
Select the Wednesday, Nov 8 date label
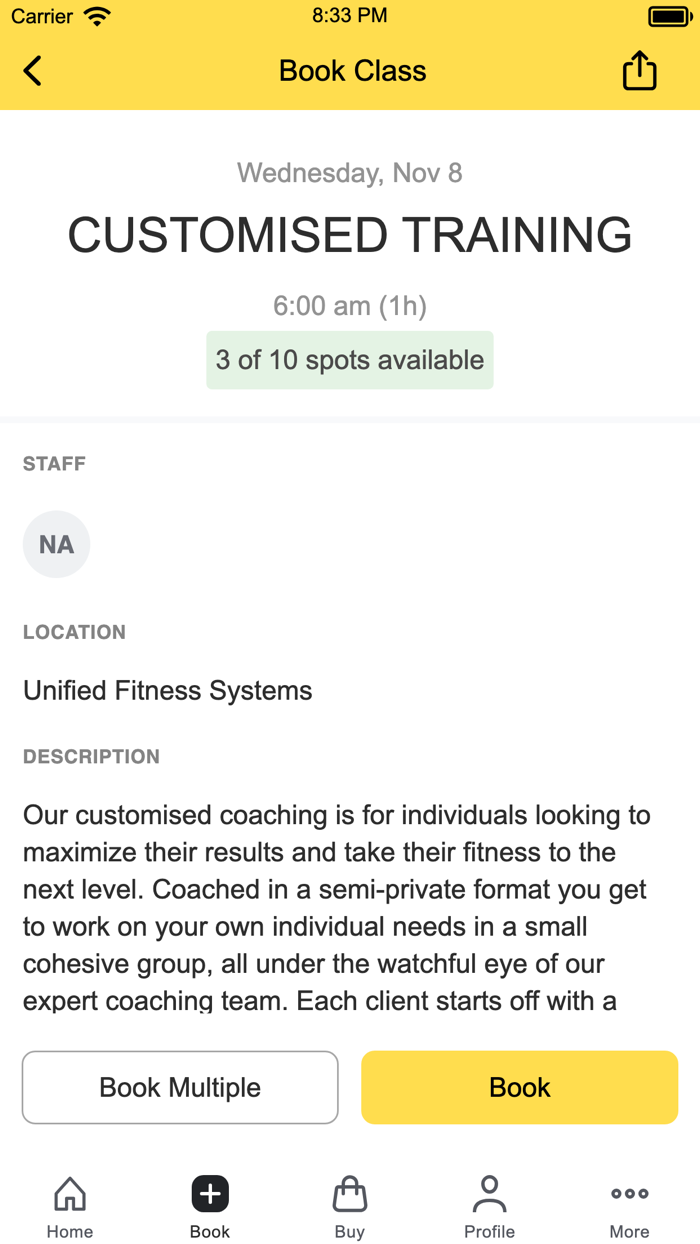click(350, 172)
